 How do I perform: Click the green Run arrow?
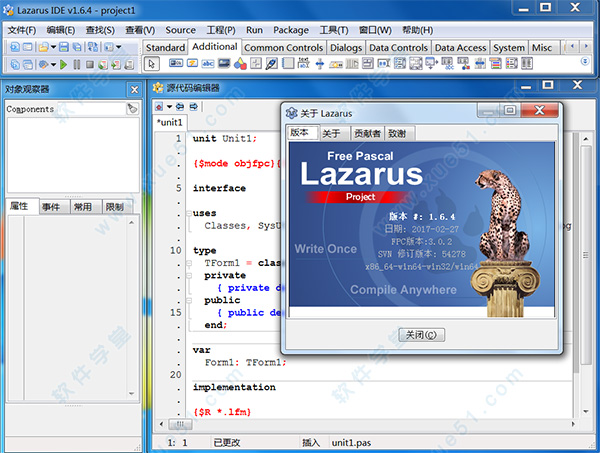click(64, 64)
